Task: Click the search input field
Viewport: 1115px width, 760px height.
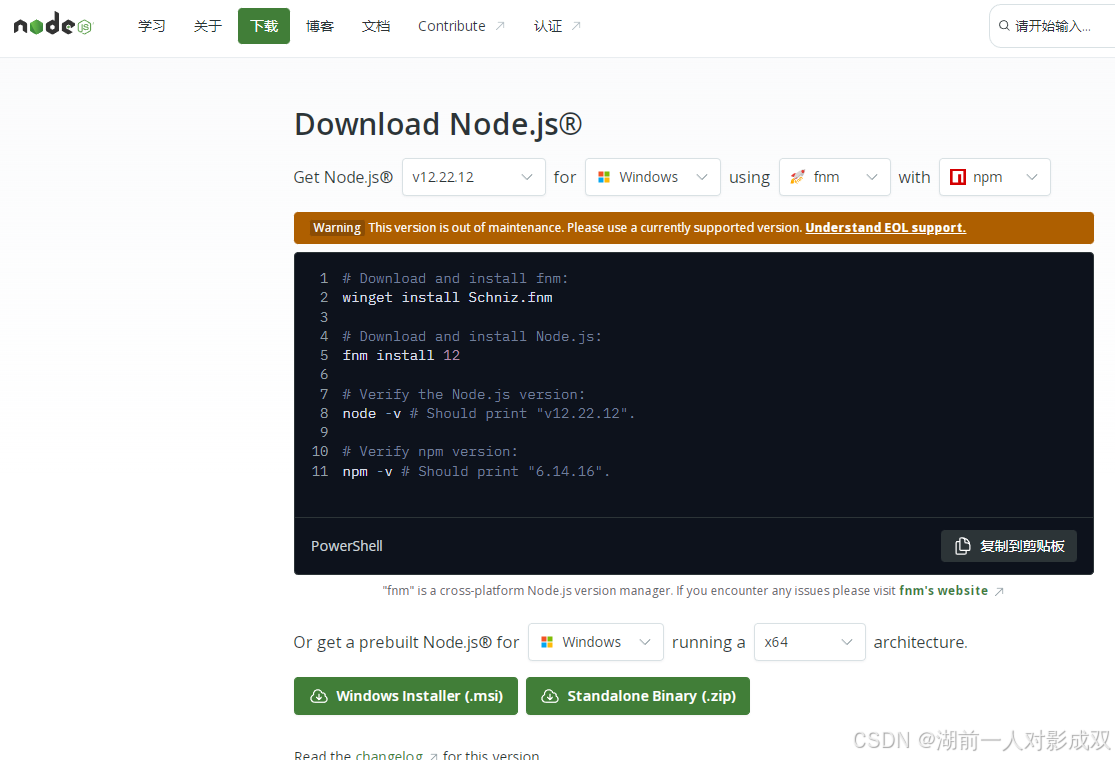Action: click(x=1052, y=26)
